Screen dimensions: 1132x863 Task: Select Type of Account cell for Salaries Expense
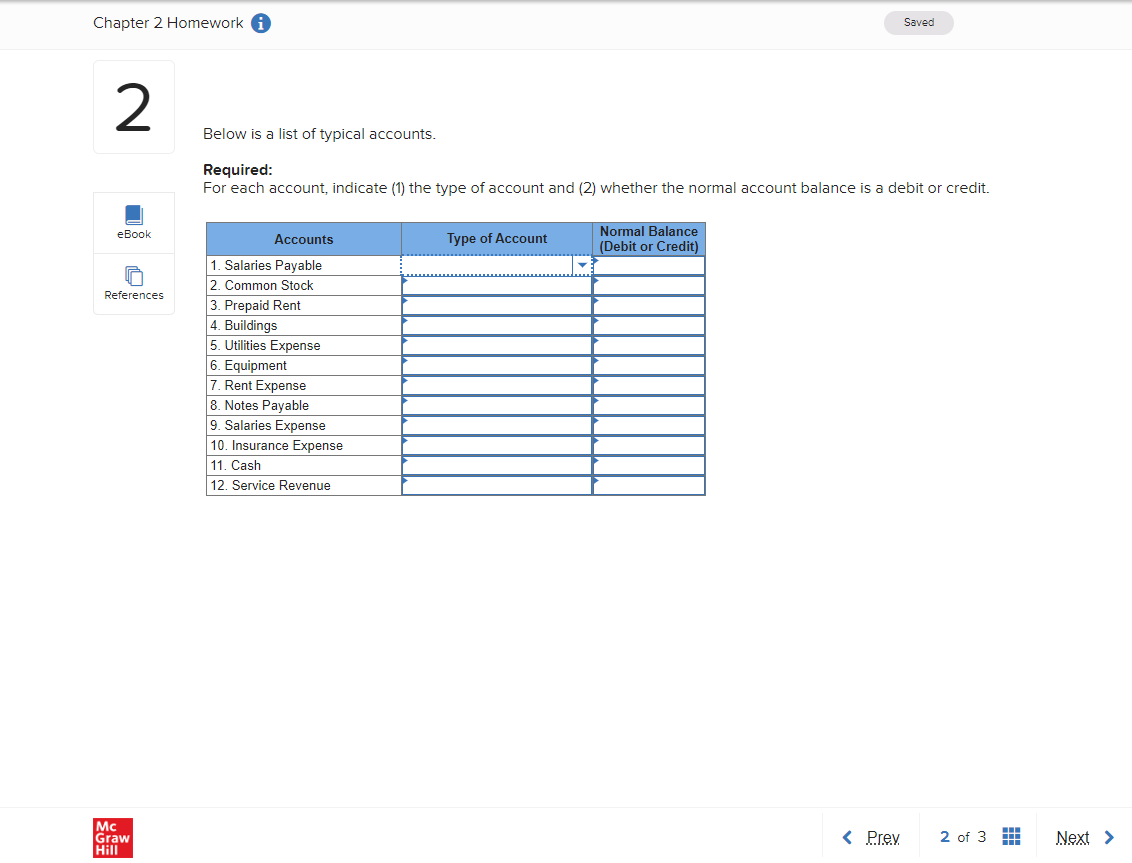[497, 425]
